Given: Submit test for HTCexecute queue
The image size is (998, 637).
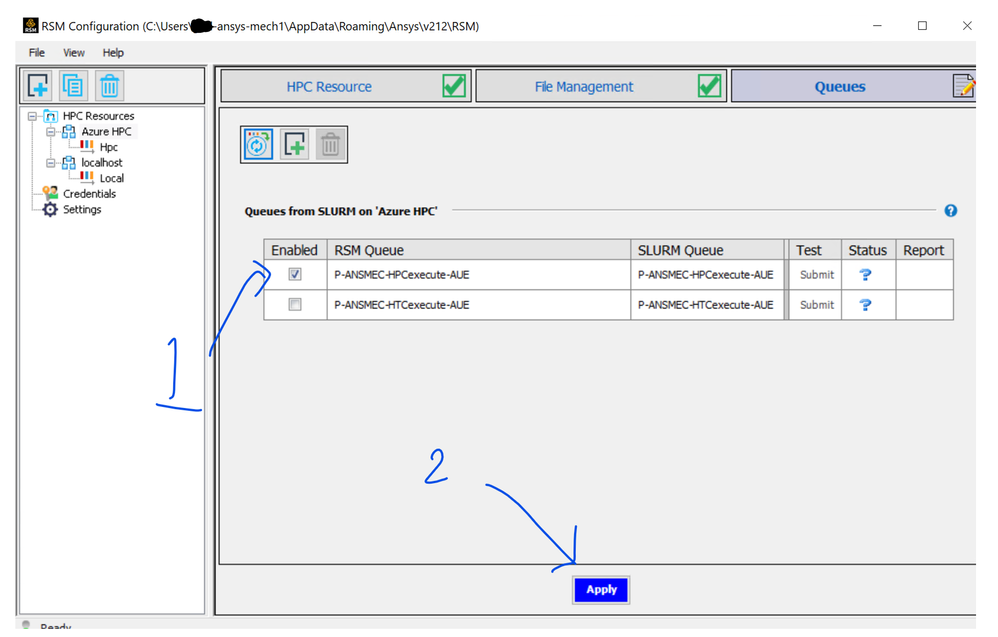Looking at the screenshot, I should pyautogui.click(x=817, y=305).
